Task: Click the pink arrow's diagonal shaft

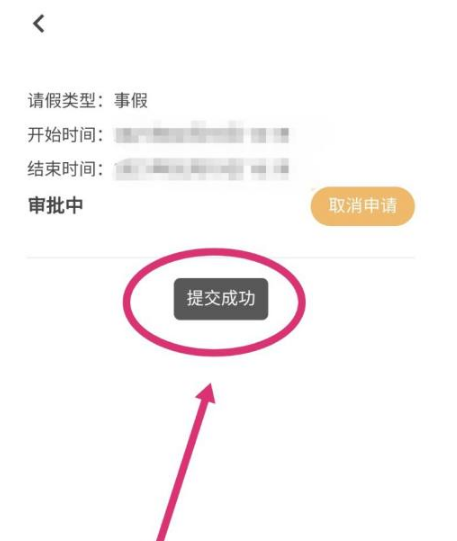Action: click(183, 471)
